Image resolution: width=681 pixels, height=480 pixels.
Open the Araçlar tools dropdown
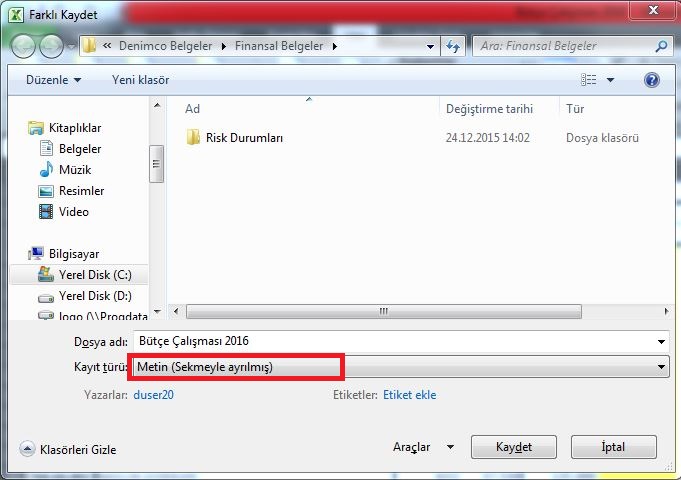[x=424, y=447]
